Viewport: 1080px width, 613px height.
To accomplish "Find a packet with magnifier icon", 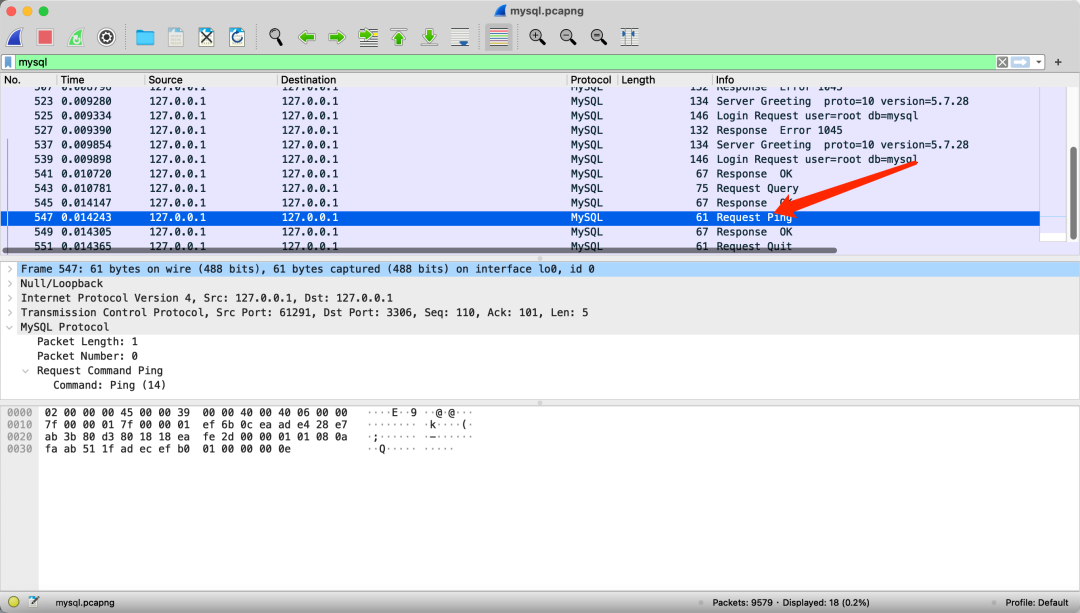I will tap(276, 37).
